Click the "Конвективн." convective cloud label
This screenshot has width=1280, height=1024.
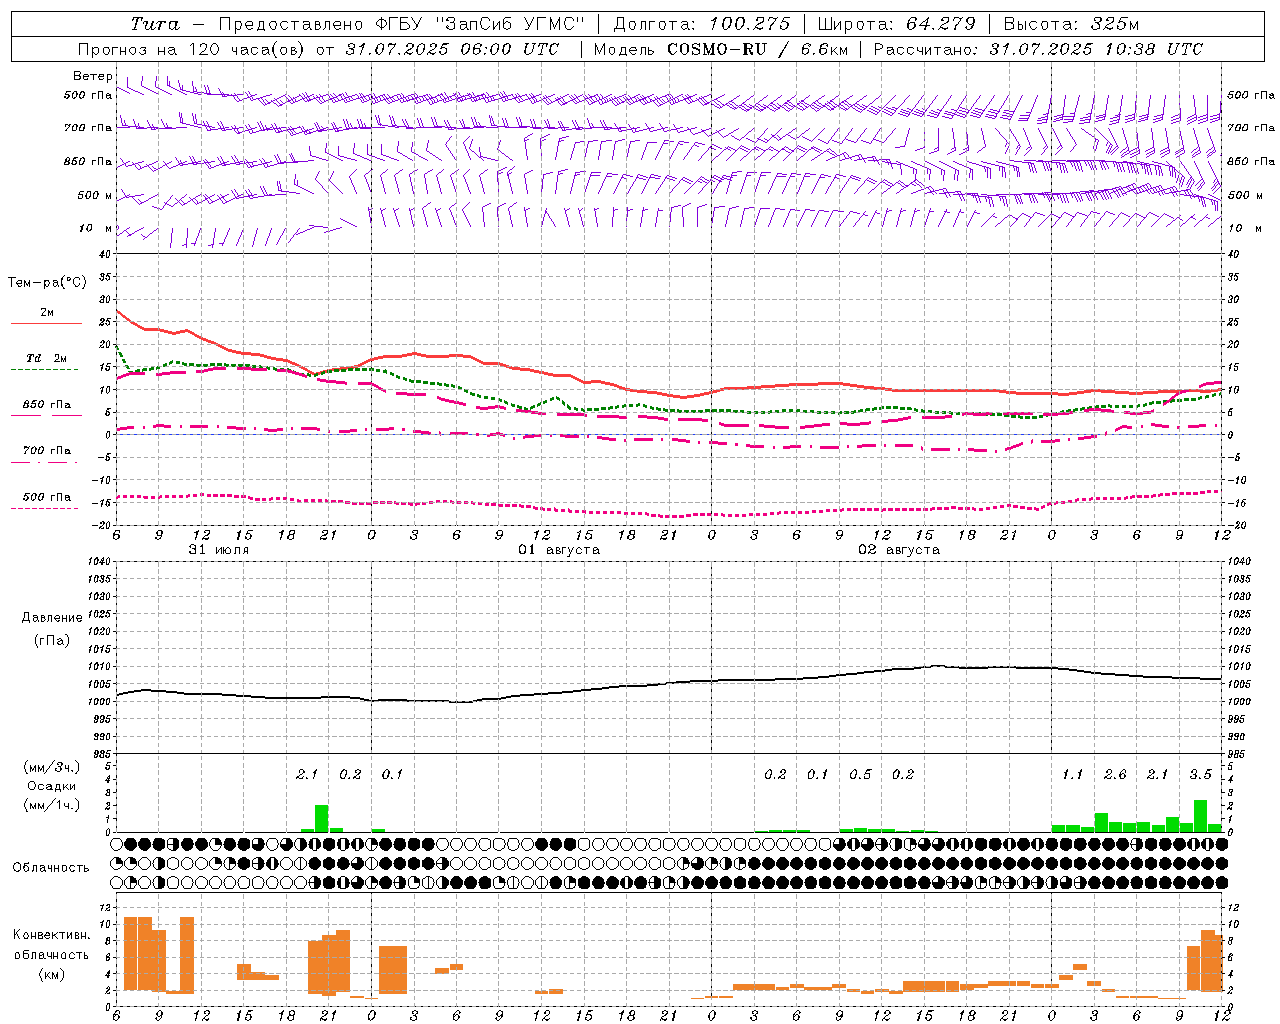pyautogui.click(x=52, y=935)
